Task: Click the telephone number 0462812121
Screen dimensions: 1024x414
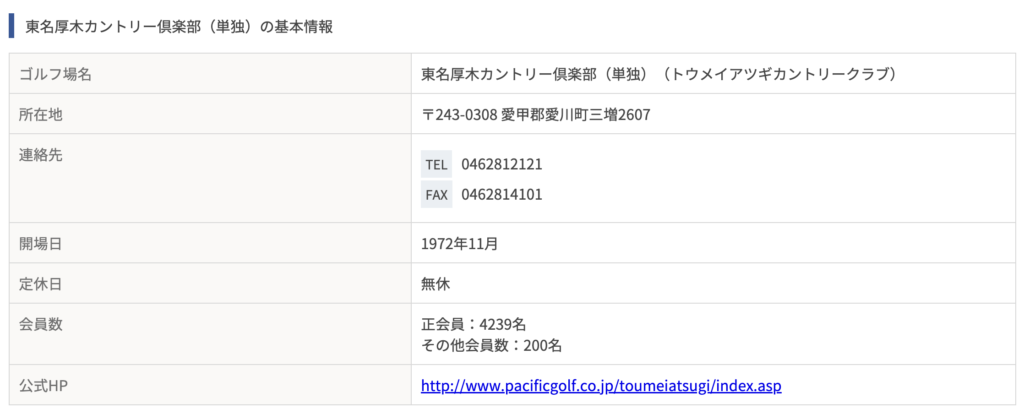Action: click(502, 165)
